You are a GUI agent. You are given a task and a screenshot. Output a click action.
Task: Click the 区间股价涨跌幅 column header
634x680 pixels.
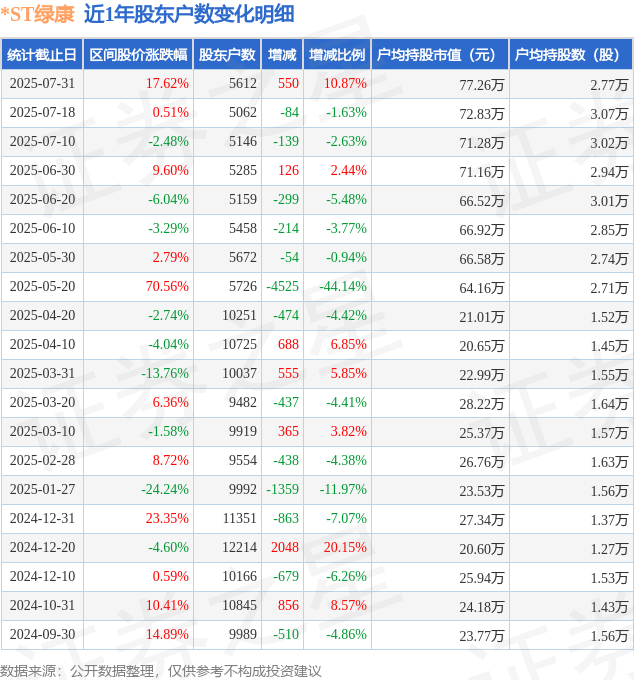click(x=138, y=55)
